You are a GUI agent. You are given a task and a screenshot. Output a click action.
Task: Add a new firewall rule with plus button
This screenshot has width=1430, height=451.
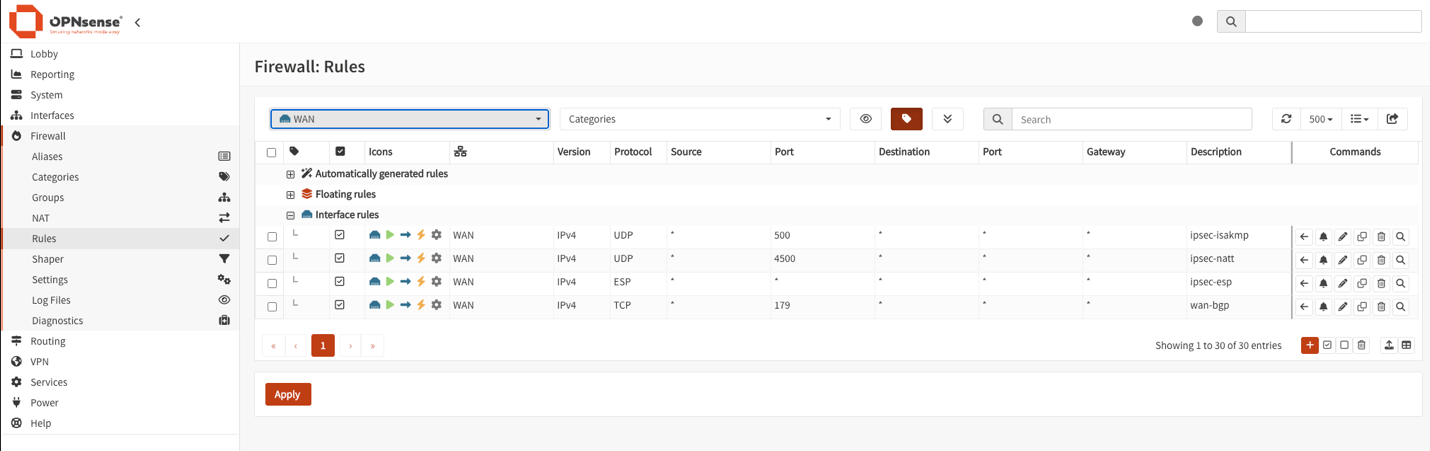click(x=1310, y=345)
